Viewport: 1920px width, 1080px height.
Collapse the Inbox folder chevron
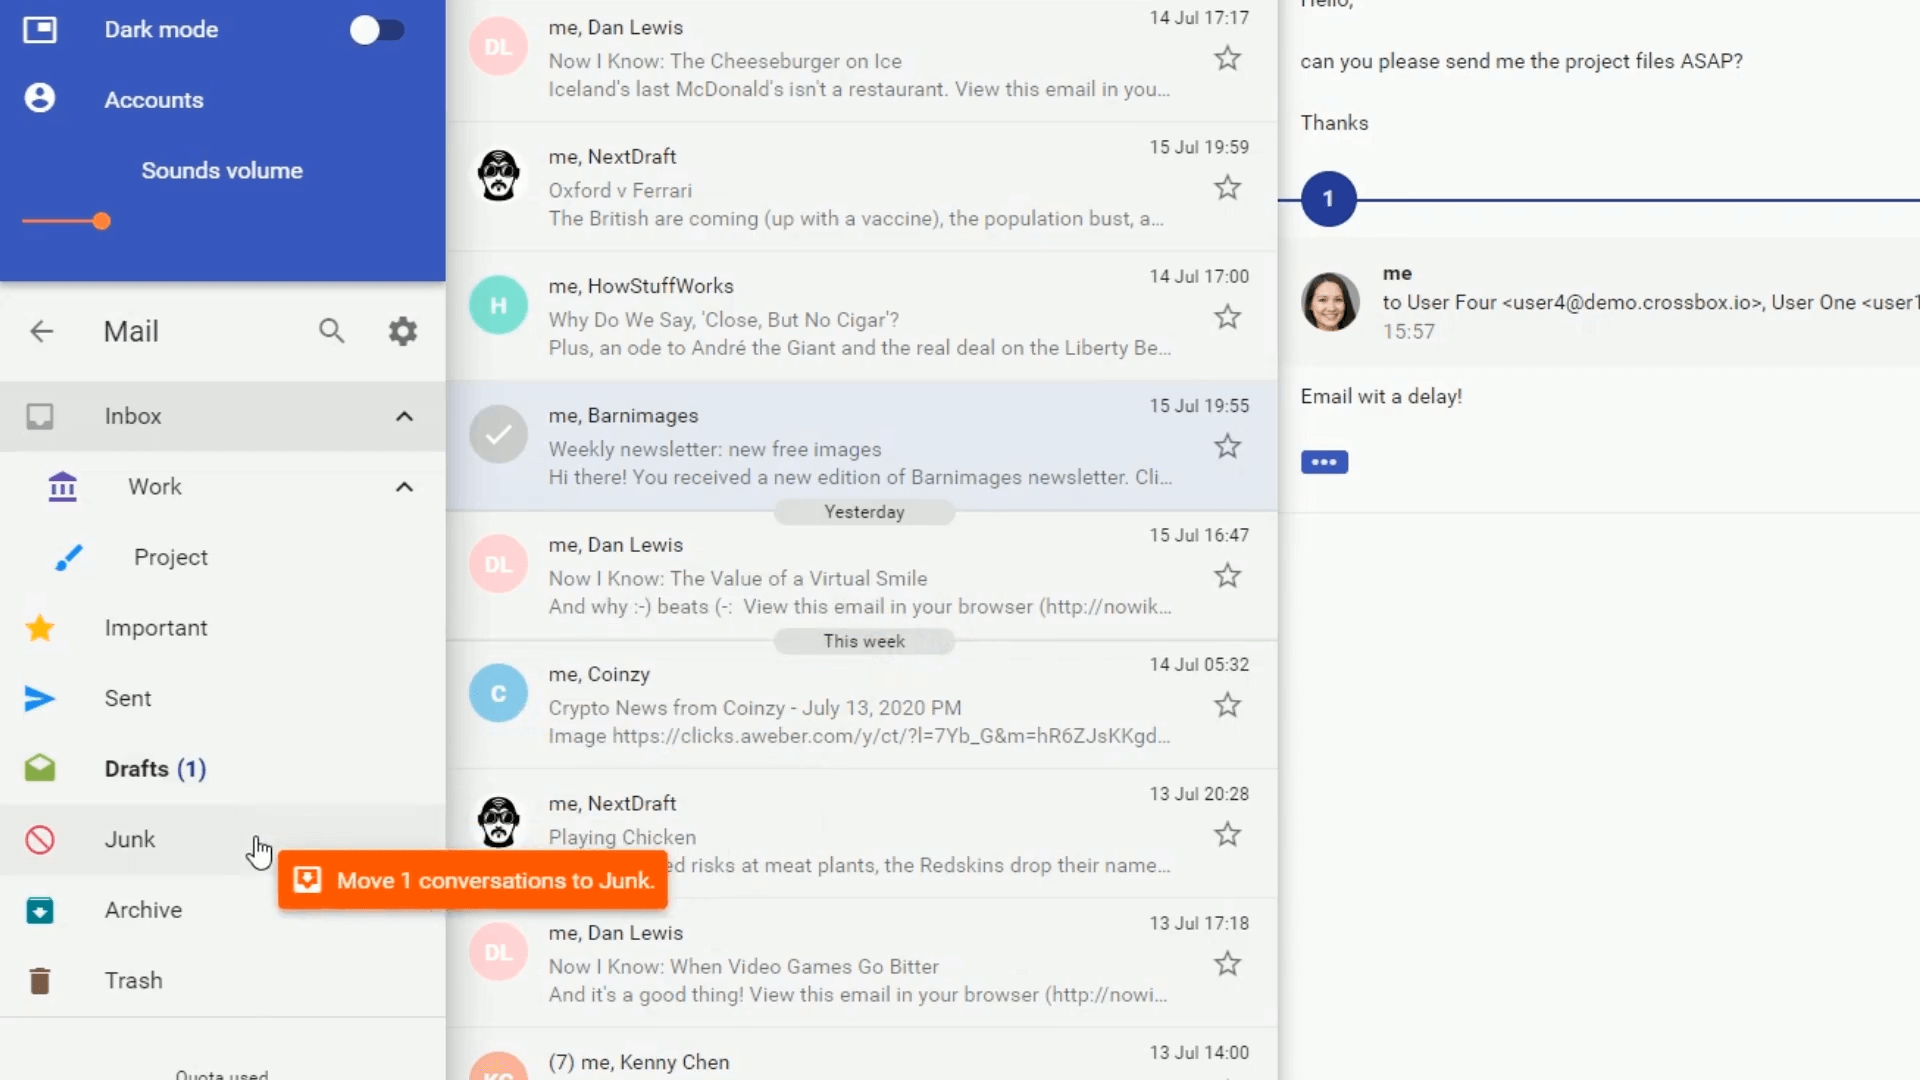click(x=404, y=416)
